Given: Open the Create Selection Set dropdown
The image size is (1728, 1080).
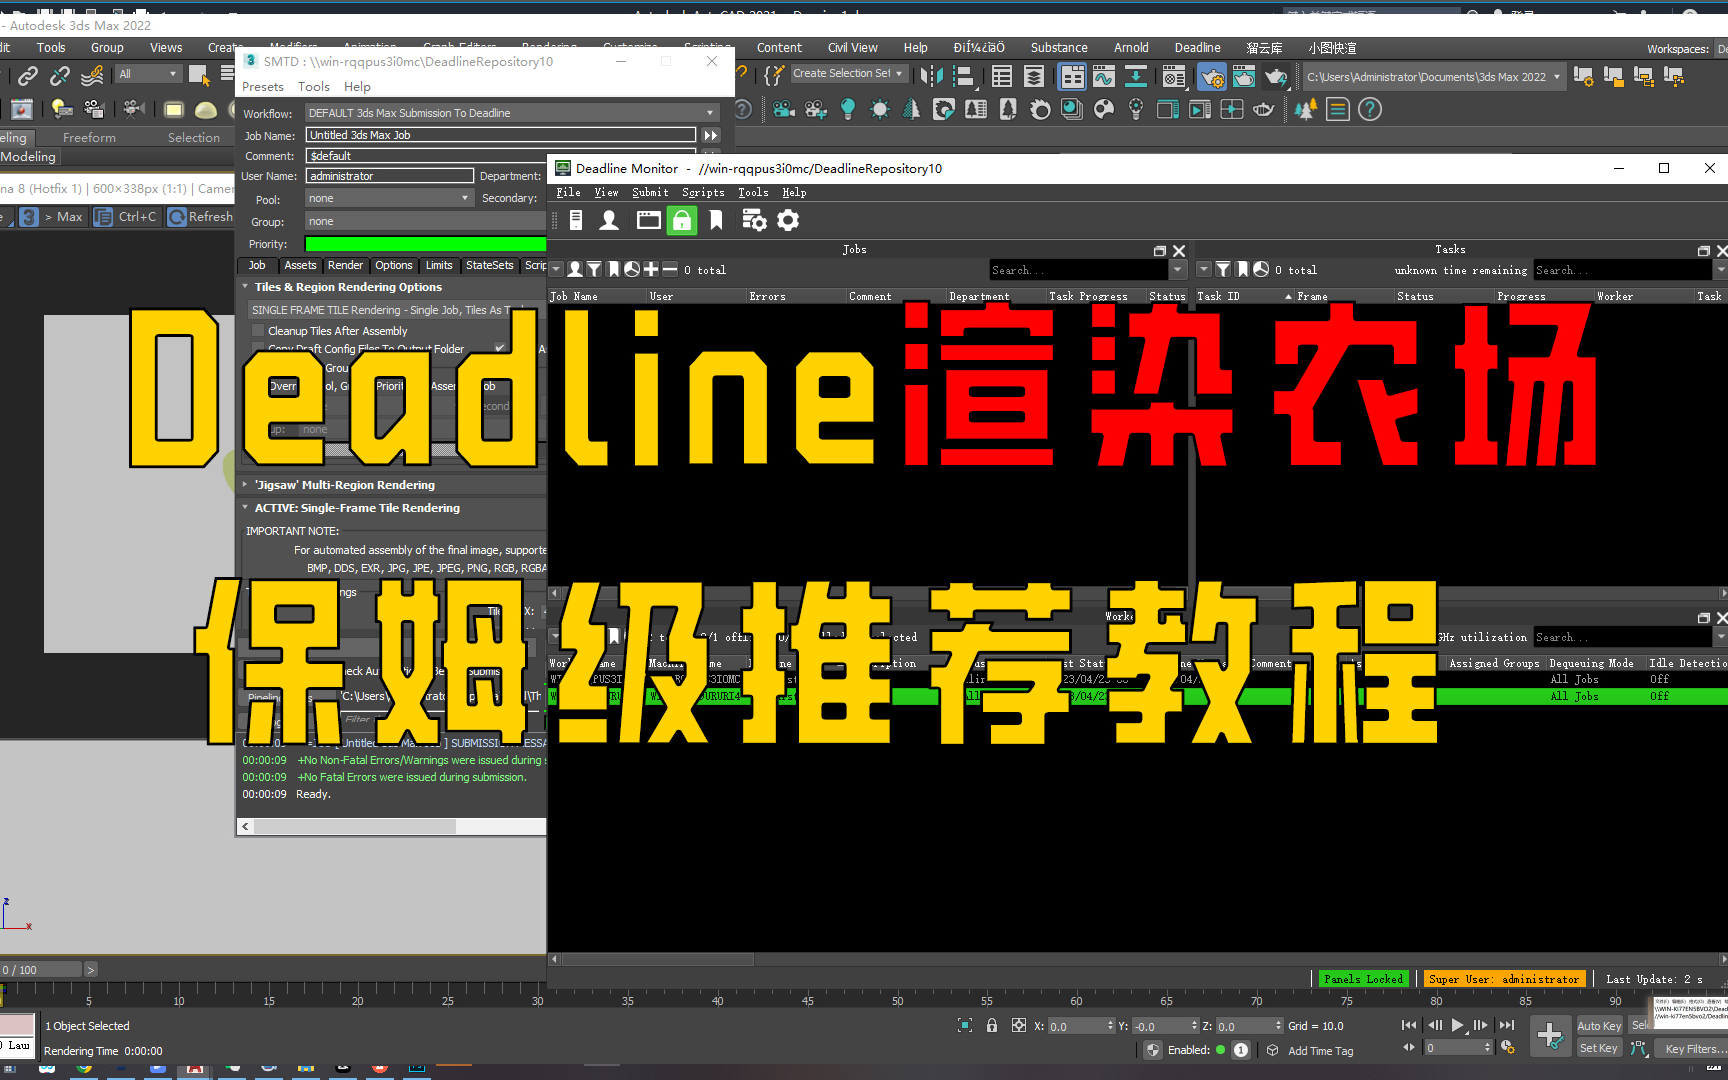Looking at the screenshot, I should pos(848,74).
